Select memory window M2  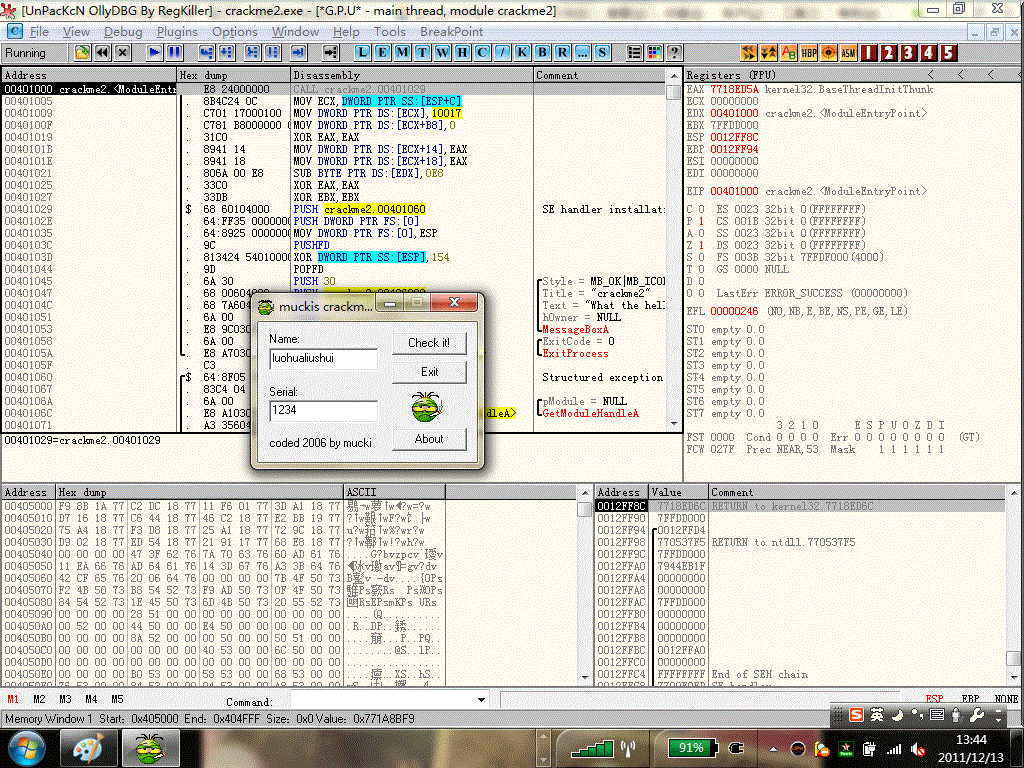tap(39, 699)
